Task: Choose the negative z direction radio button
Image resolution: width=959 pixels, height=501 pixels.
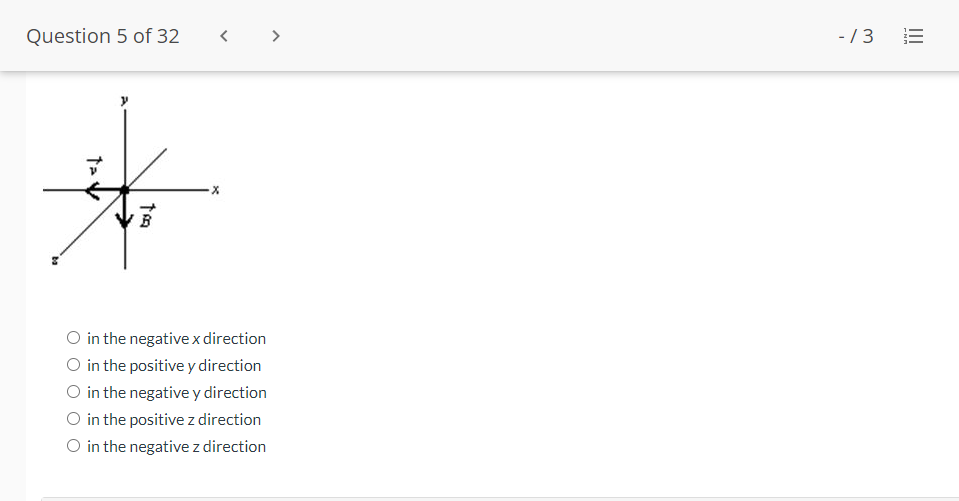Action: tap(73, 445)
